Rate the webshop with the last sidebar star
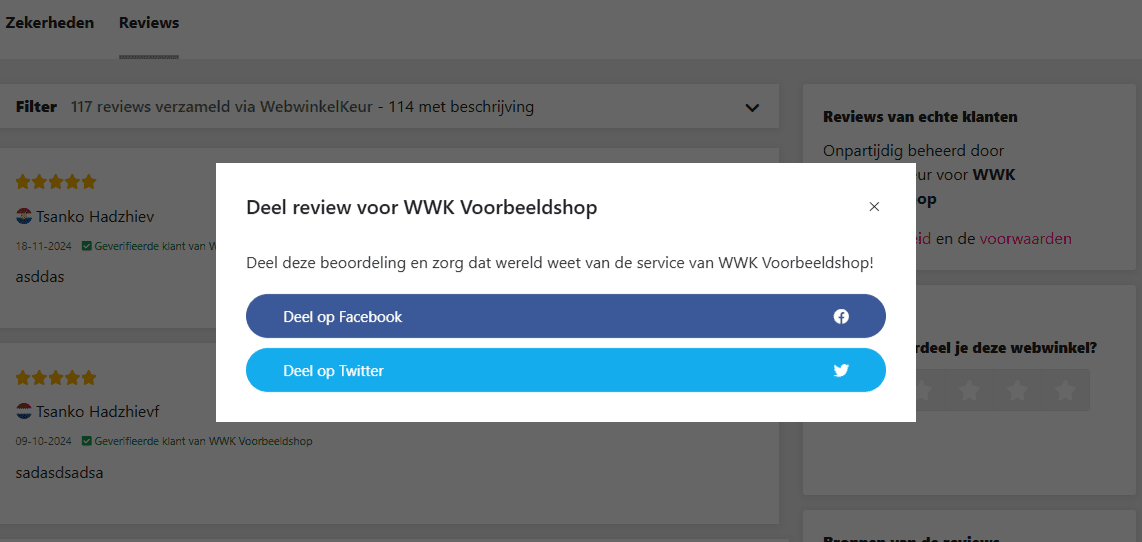 (1066, 390)
